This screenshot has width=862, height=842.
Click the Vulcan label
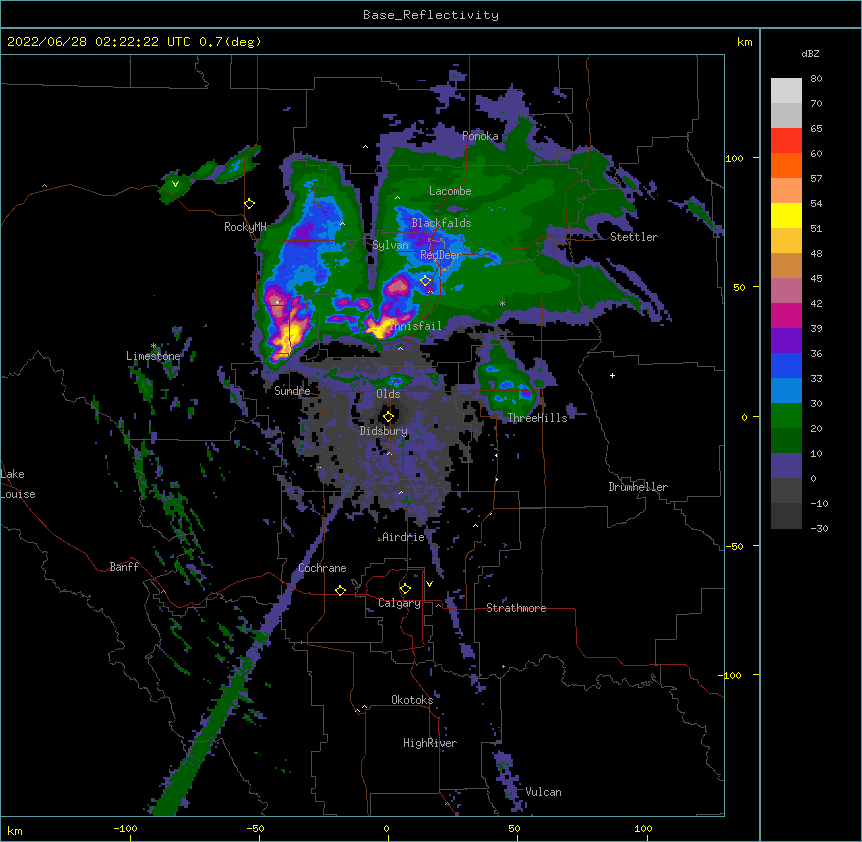coord(544,792)
